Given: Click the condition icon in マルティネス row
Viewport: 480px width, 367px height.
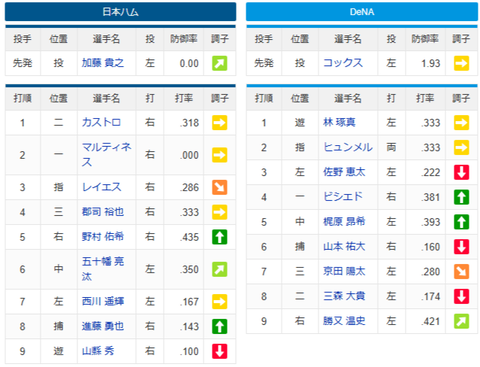Looking at the screenshot, I should click(x=220, y=155).
